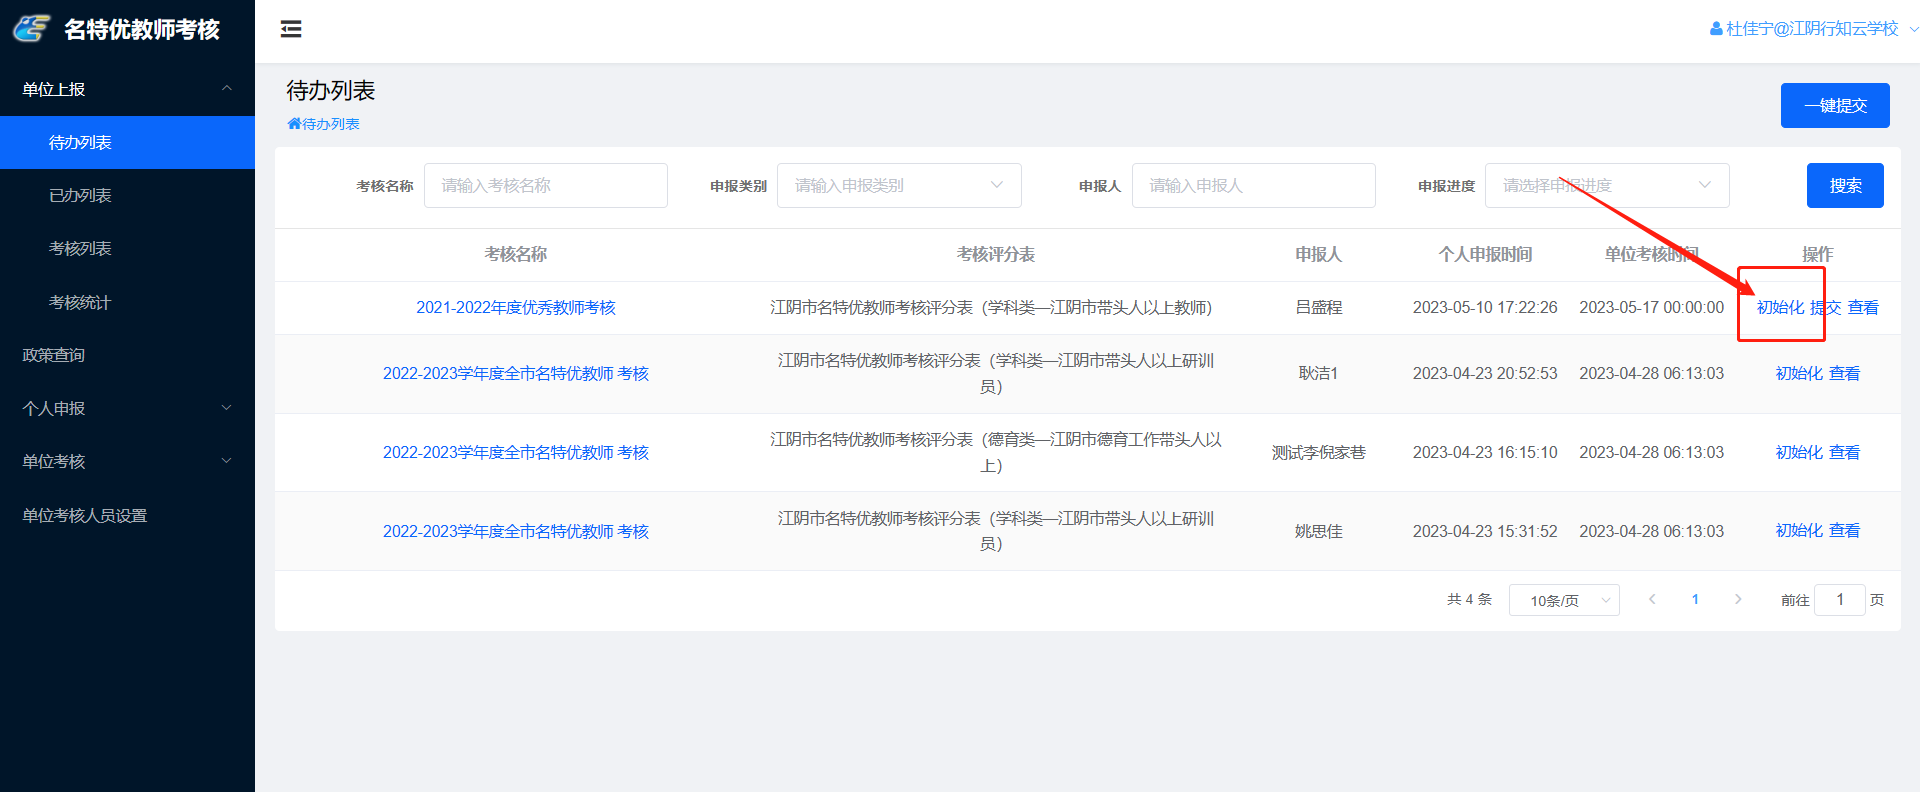Go to previous page arrow in pagination

[1652, 599]
